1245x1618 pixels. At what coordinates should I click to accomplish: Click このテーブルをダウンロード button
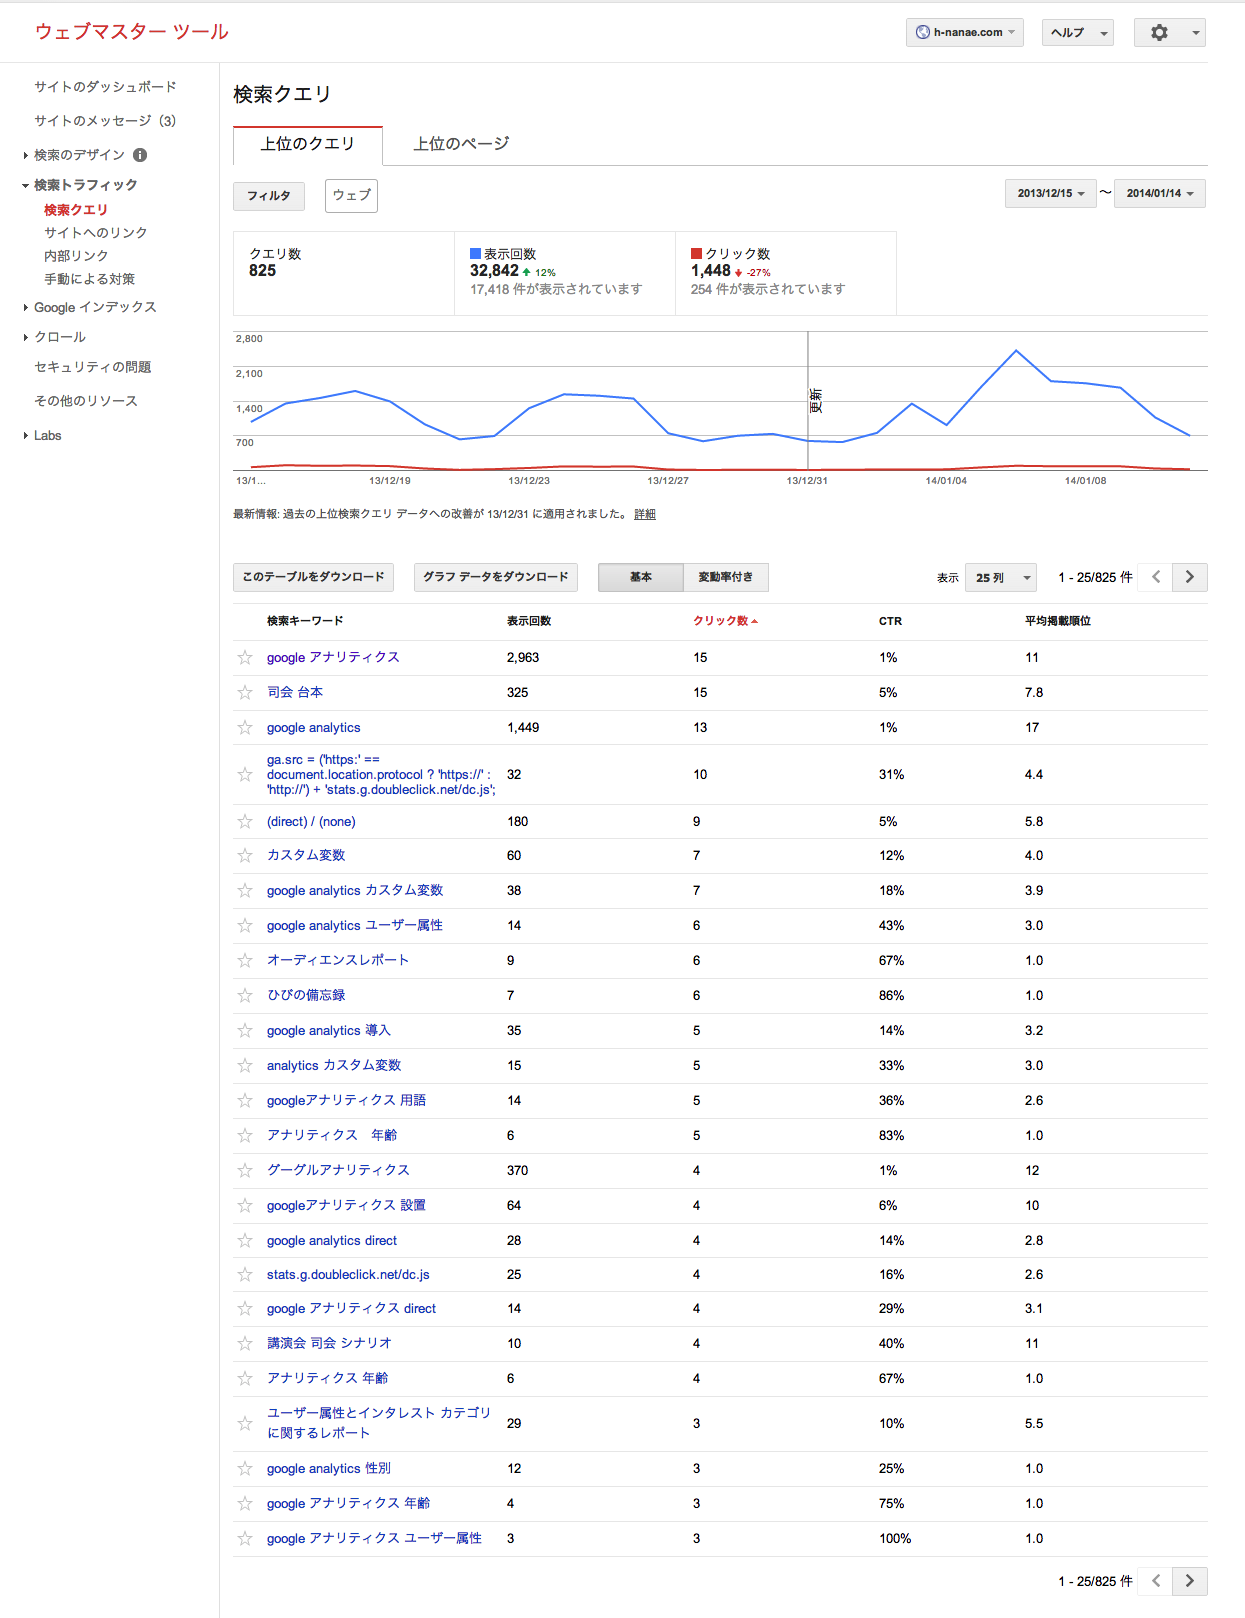point(313,577)
